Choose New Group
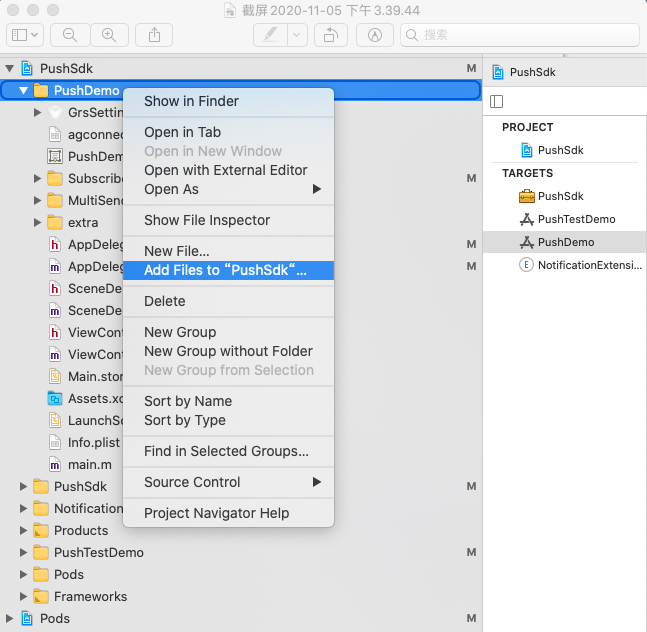Image resolution: width=647 pixels, height=632 pixels. [x=229, y=332]
